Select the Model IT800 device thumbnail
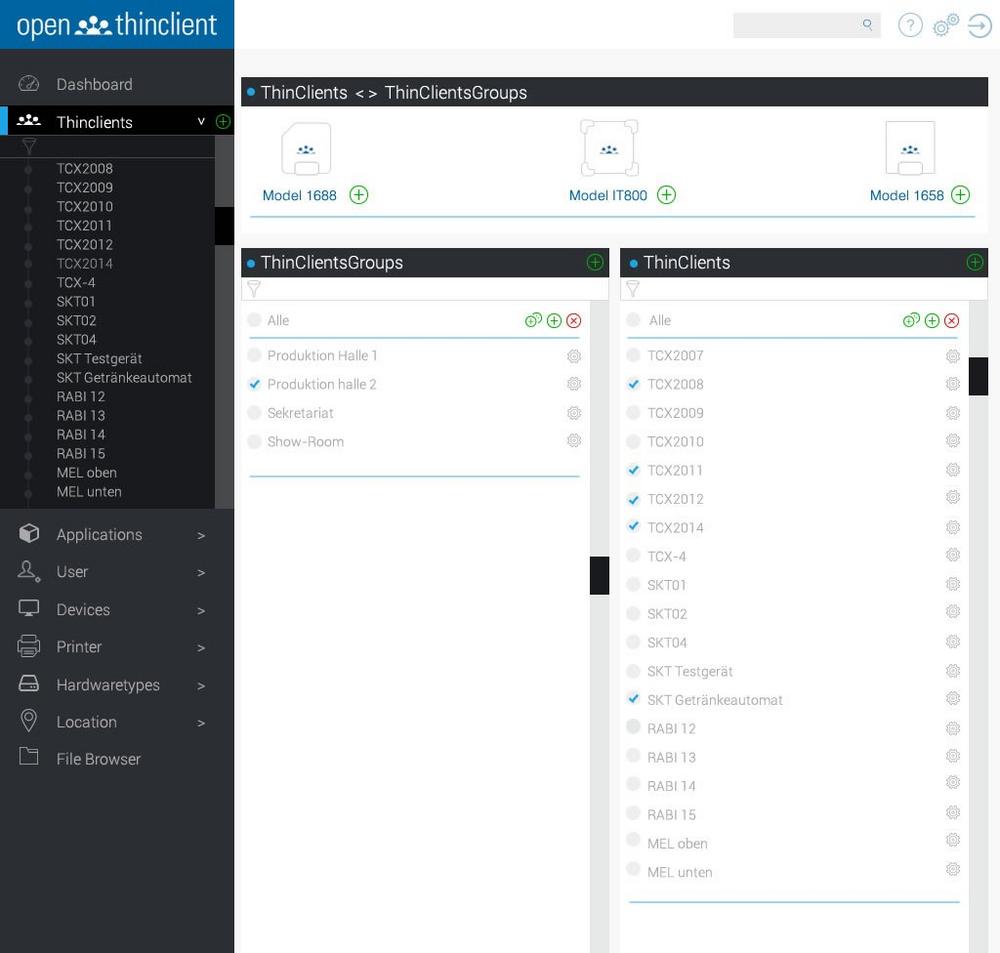 [609, 148]
